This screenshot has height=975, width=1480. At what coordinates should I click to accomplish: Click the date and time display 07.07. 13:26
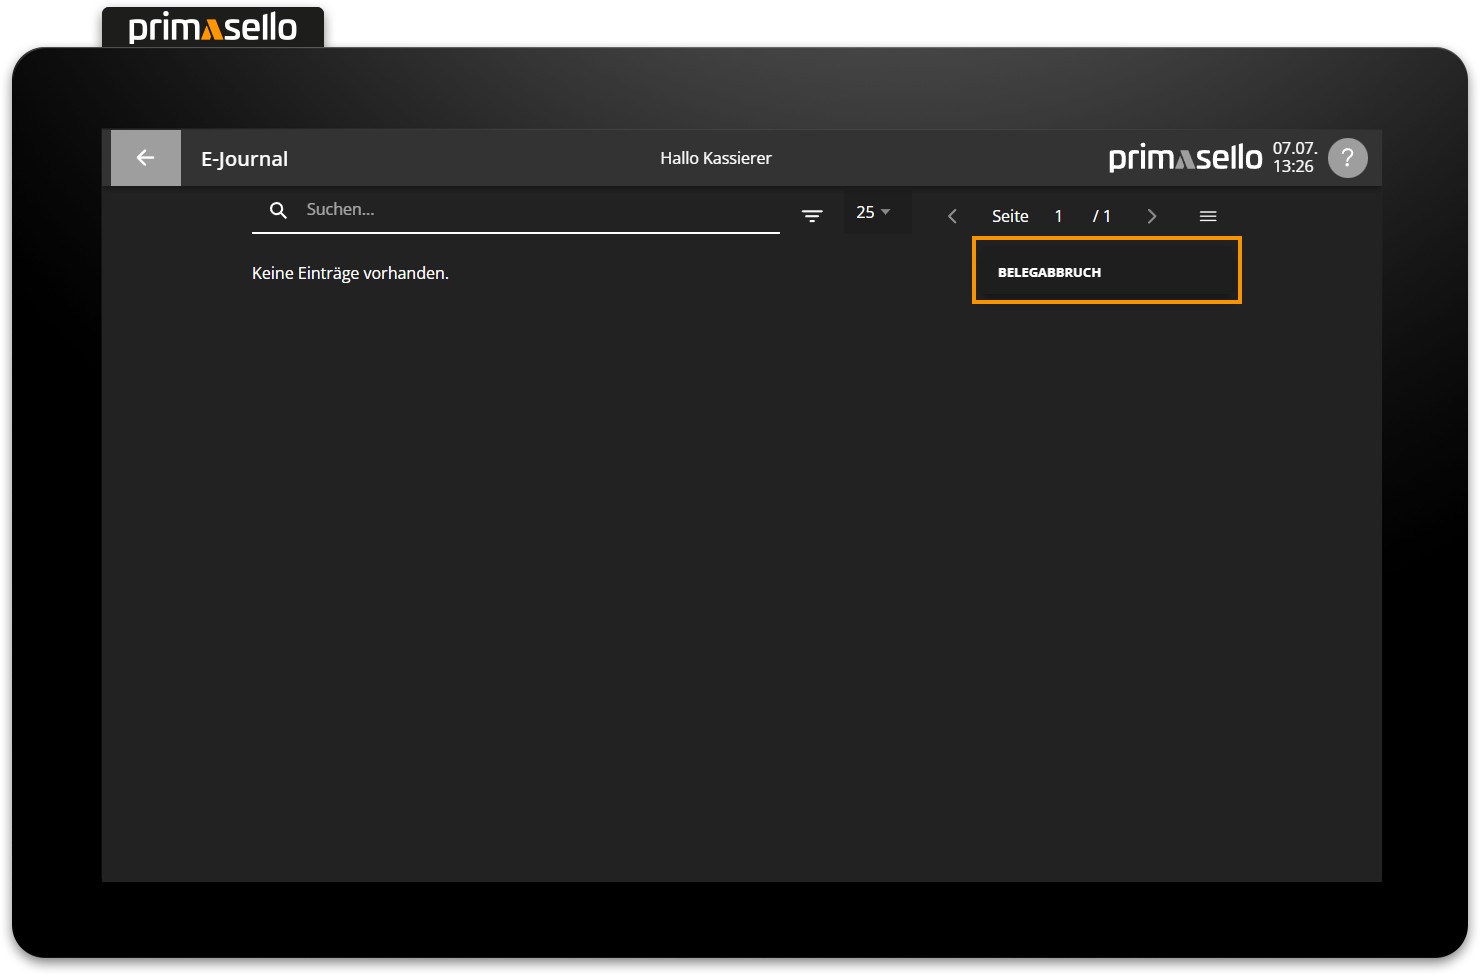[x=1292, y=157]
